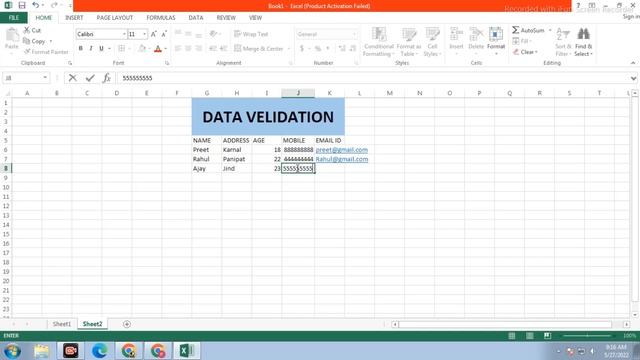Select the column J header
The height and width of the screenshot is (360, 640).
tap(298, 93)
